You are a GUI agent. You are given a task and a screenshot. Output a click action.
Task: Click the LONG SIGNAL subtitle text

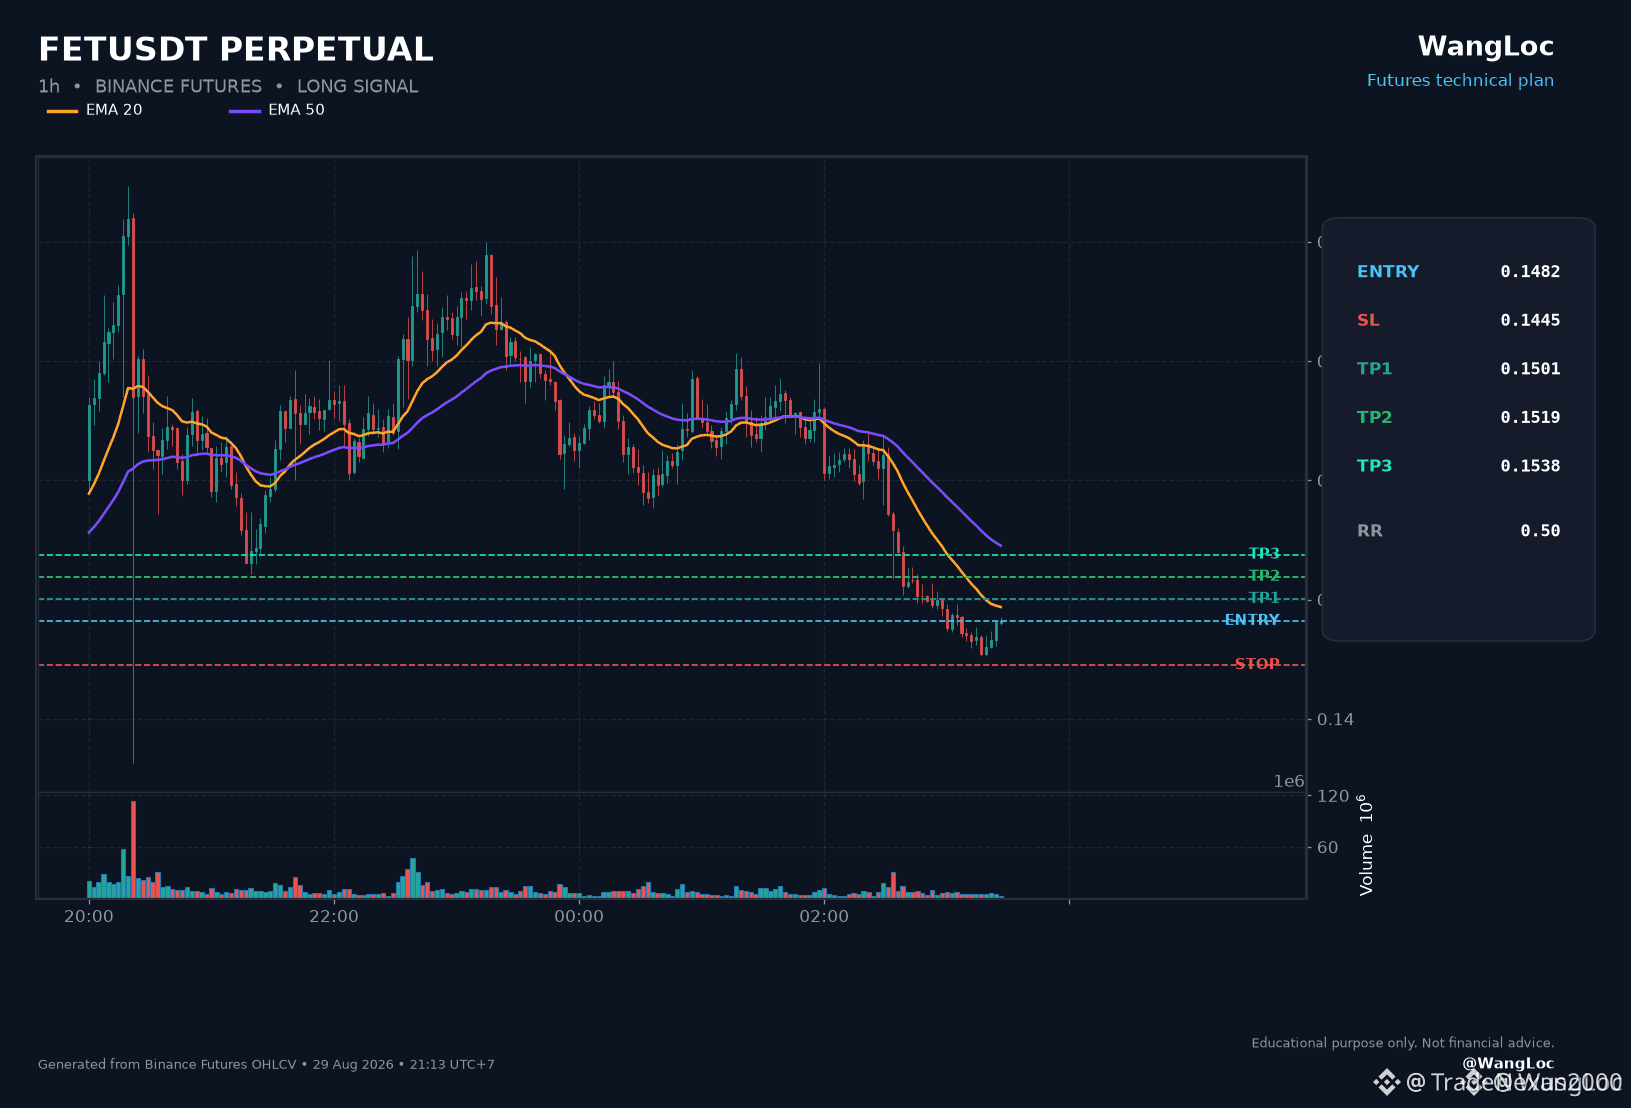[357, 87]
